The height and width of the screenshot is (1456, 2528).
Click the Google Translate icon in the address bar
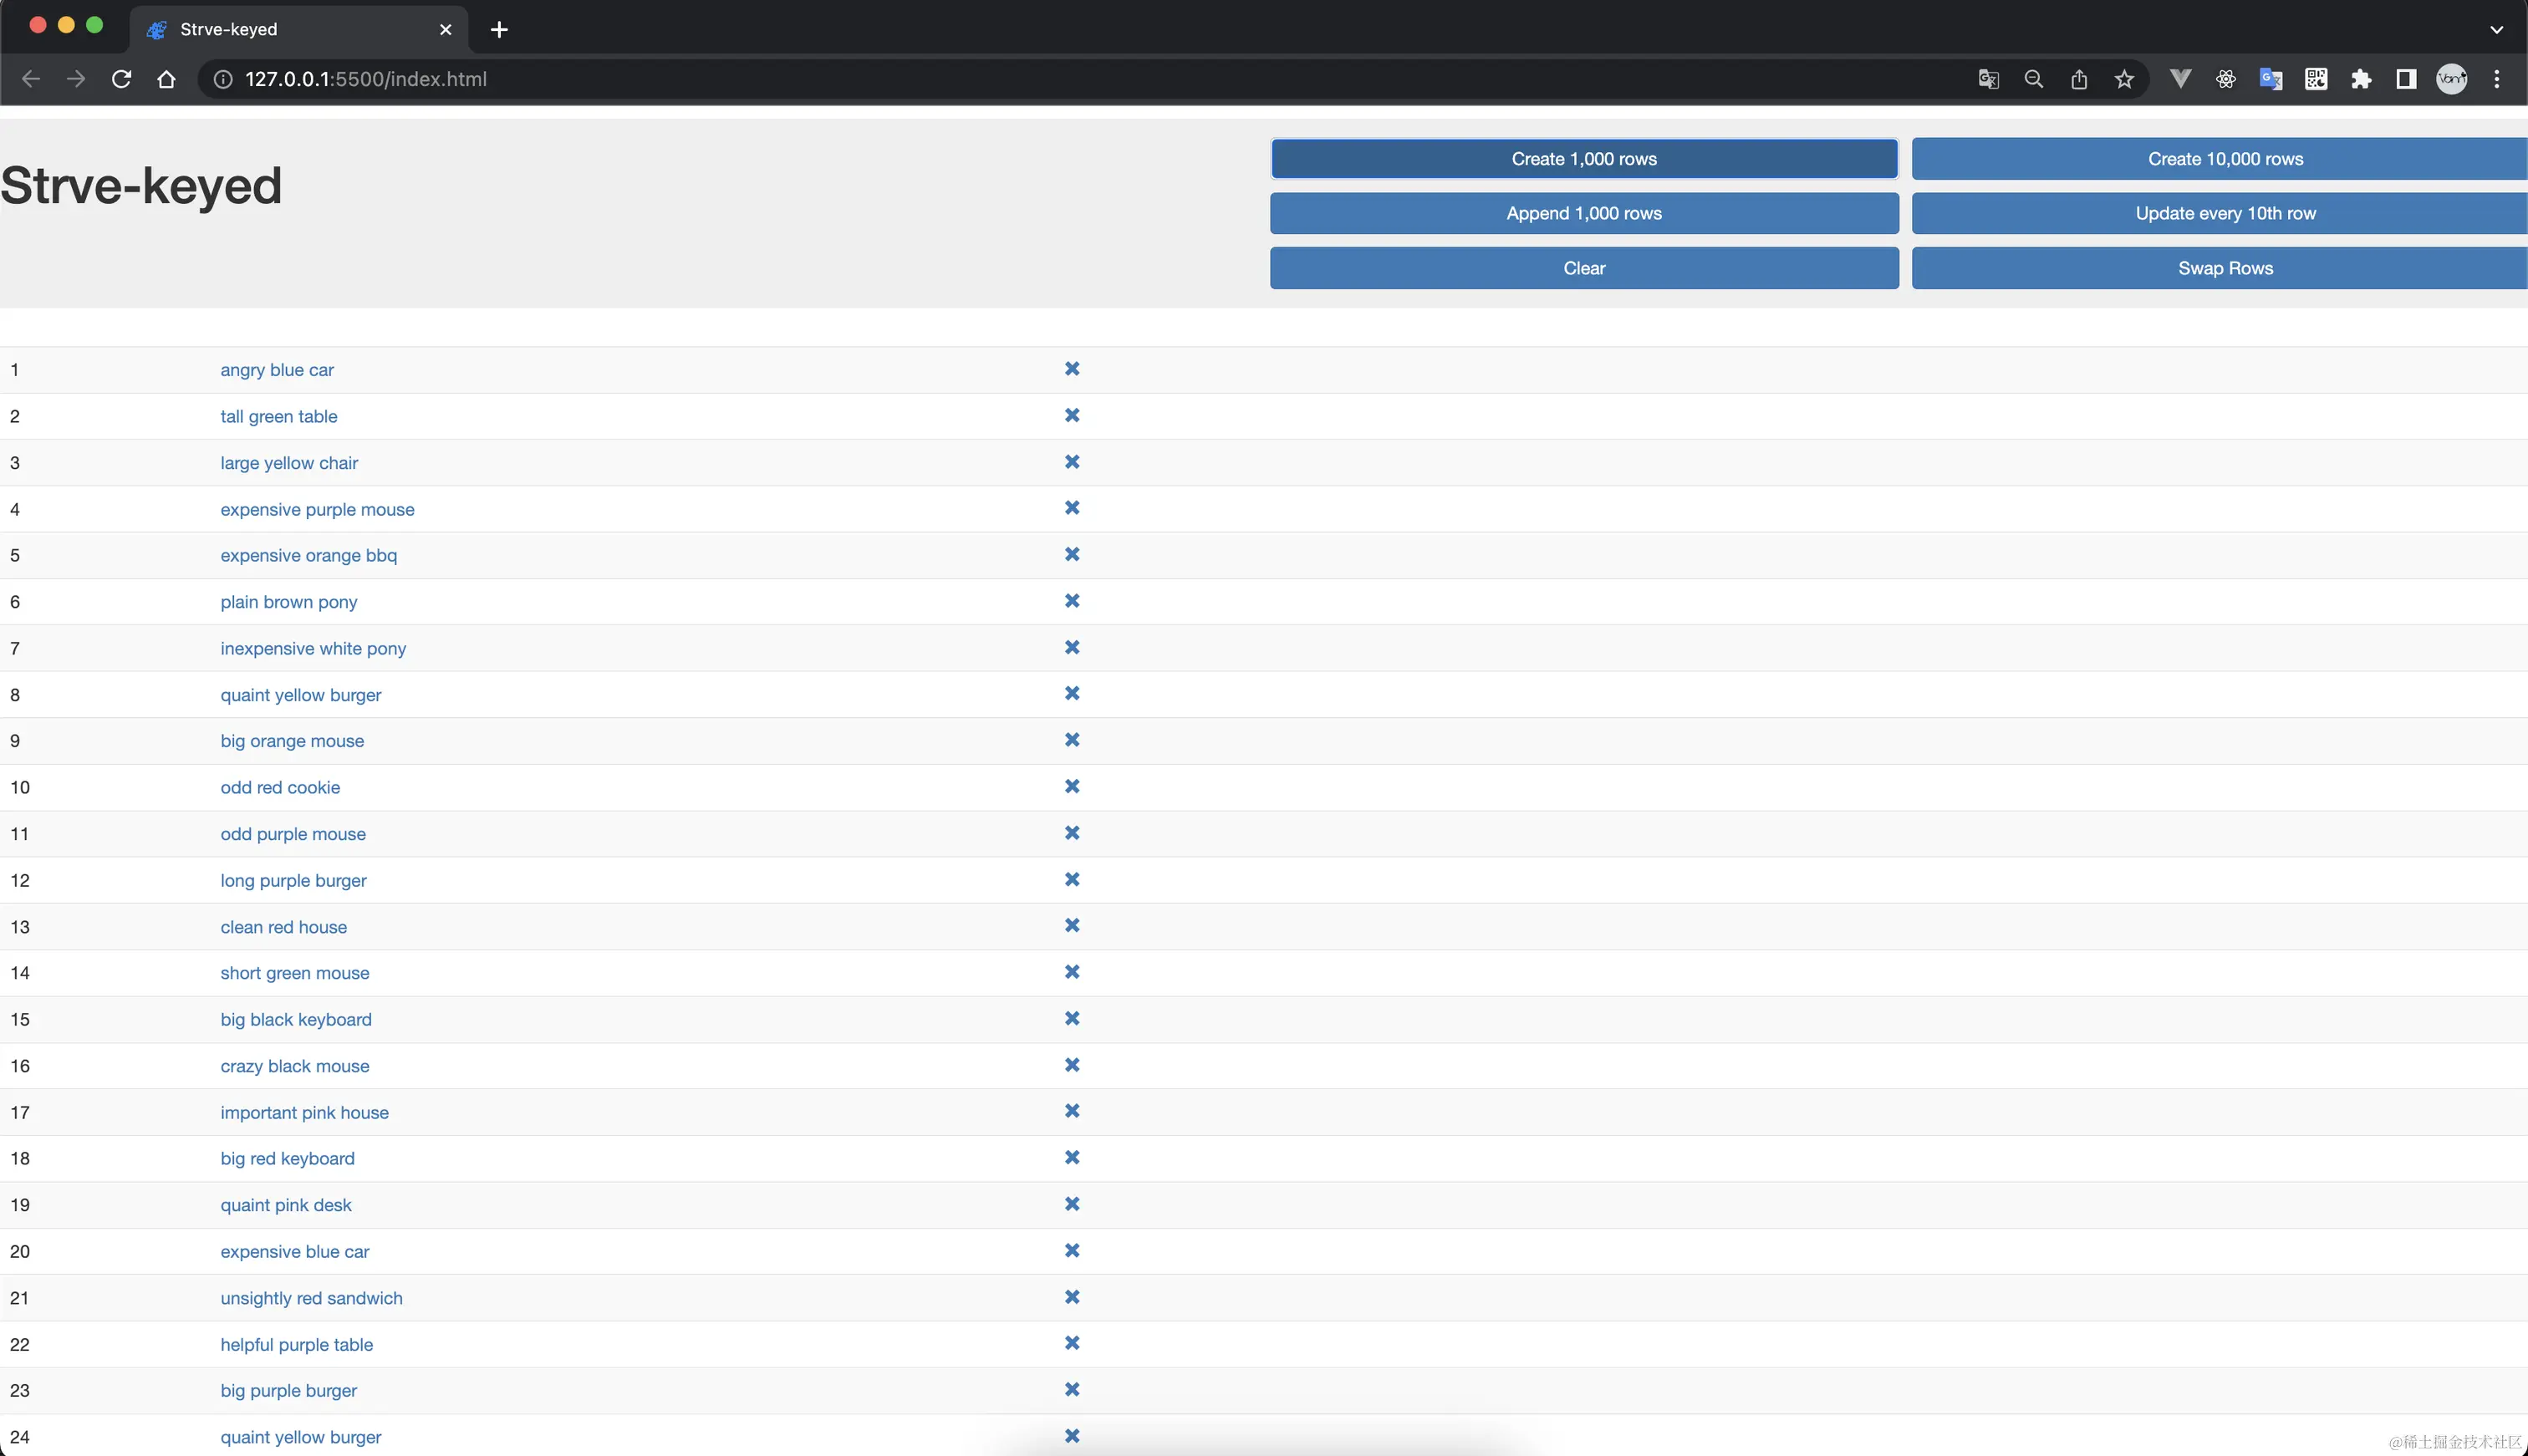coord(1988,79)
